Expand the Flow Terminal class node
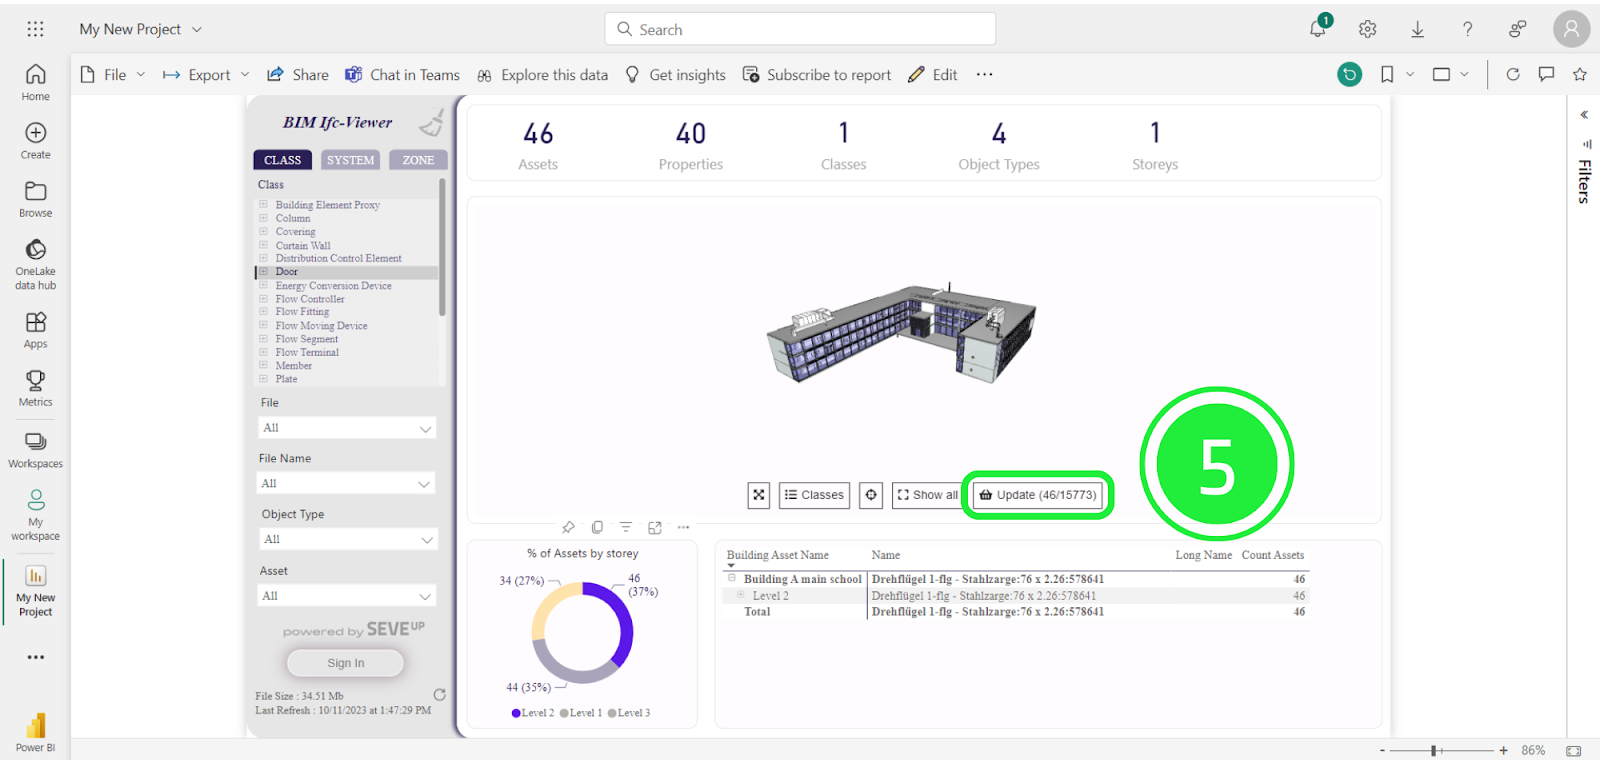1600x760 pixels. 264,352
